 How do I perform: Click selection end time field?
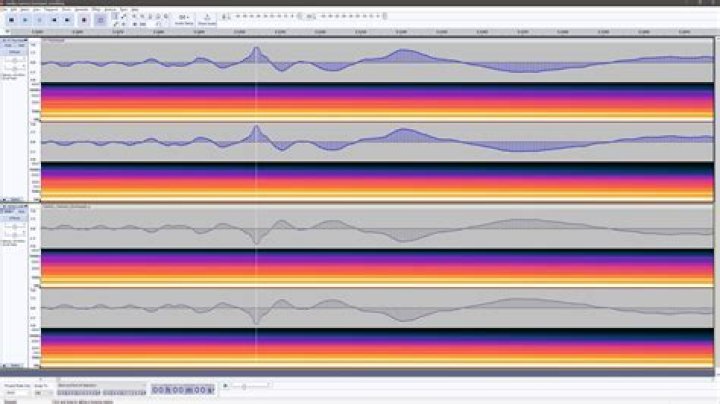click(x=124, y=393)
